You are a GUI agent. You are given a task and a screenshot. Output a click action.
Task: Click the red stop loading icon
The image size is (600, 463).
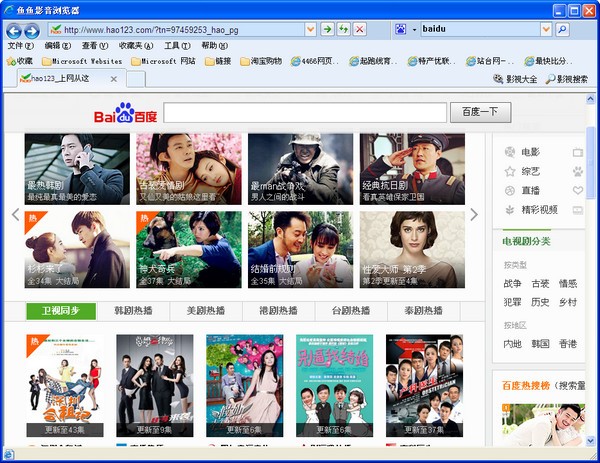pos(359,30)
